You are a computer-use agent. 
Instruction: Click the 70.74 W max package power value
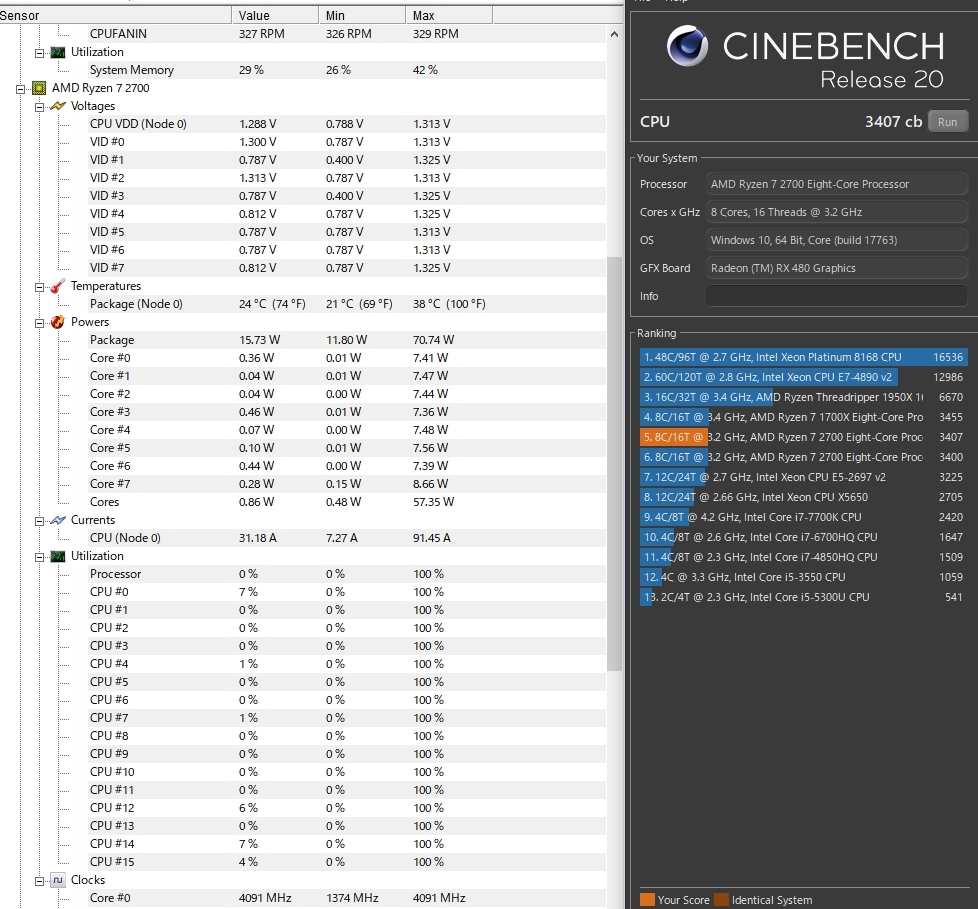tap(433, 340)
